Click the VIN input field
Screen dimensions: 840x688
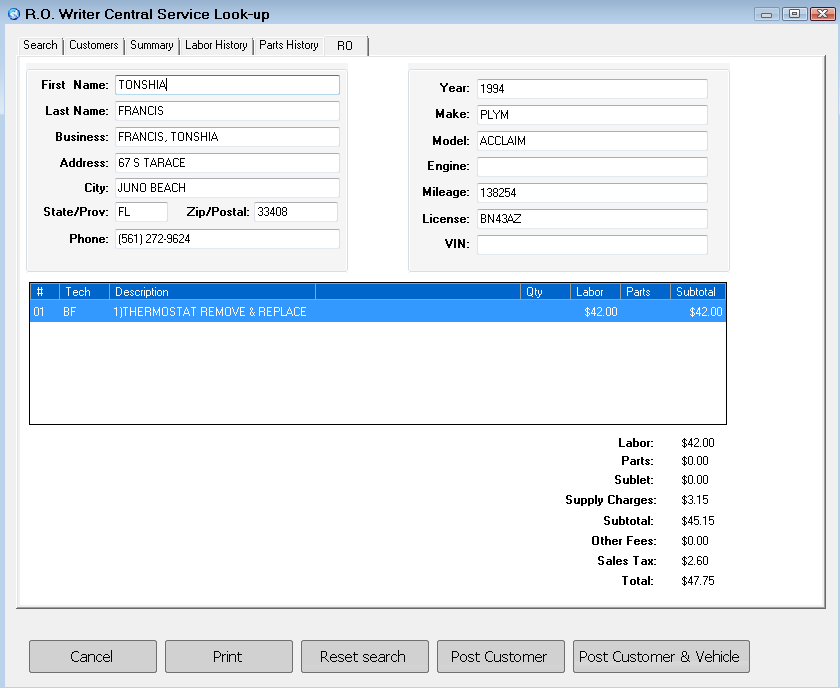(x=591, y=244)
